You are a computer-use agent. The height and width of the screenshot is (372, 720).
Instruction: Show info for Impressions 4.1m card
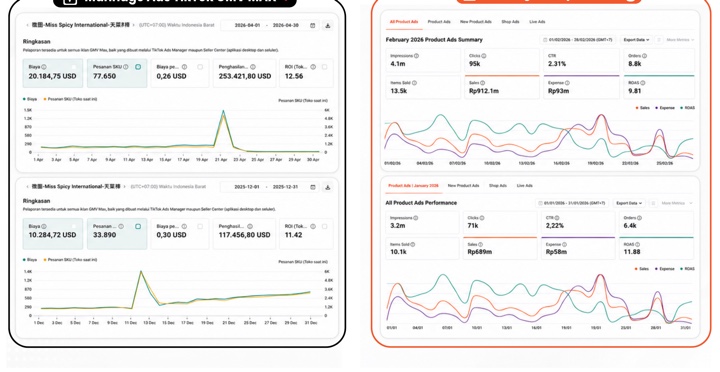coord(416,56)
